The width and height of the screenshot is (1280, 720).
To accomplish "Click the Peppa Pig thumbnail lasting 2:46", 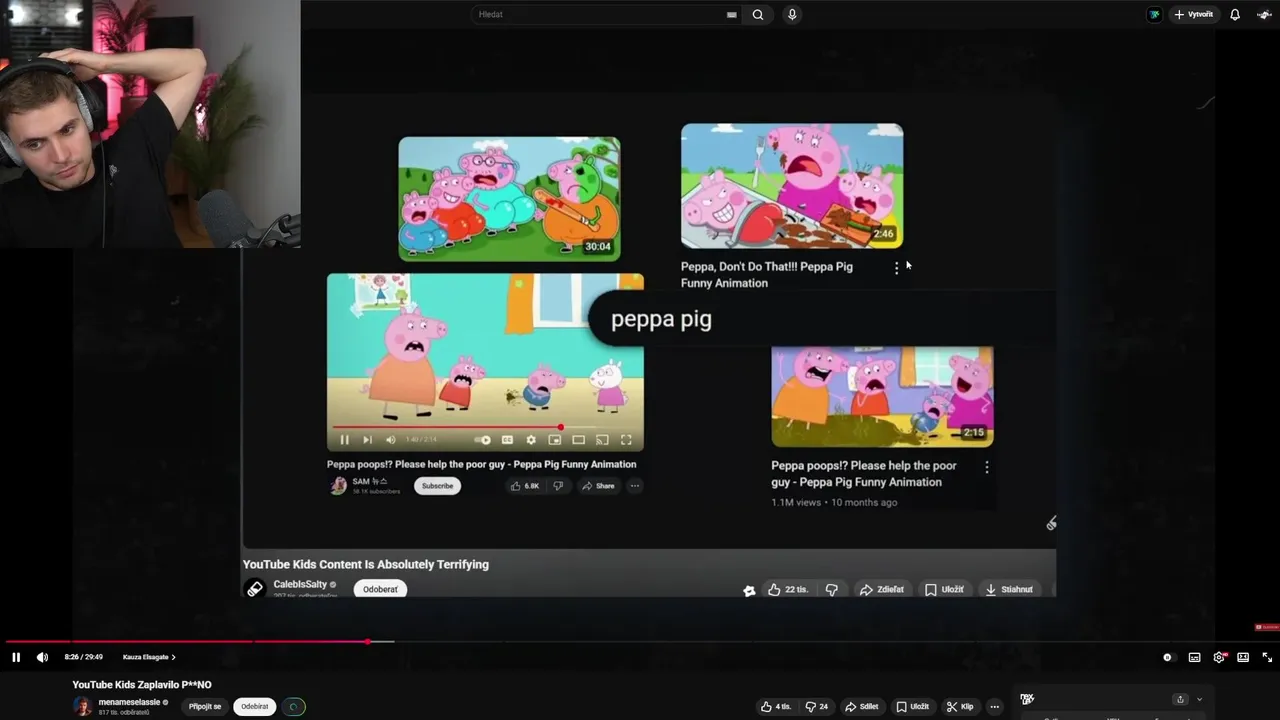I will tap(792, 186).
